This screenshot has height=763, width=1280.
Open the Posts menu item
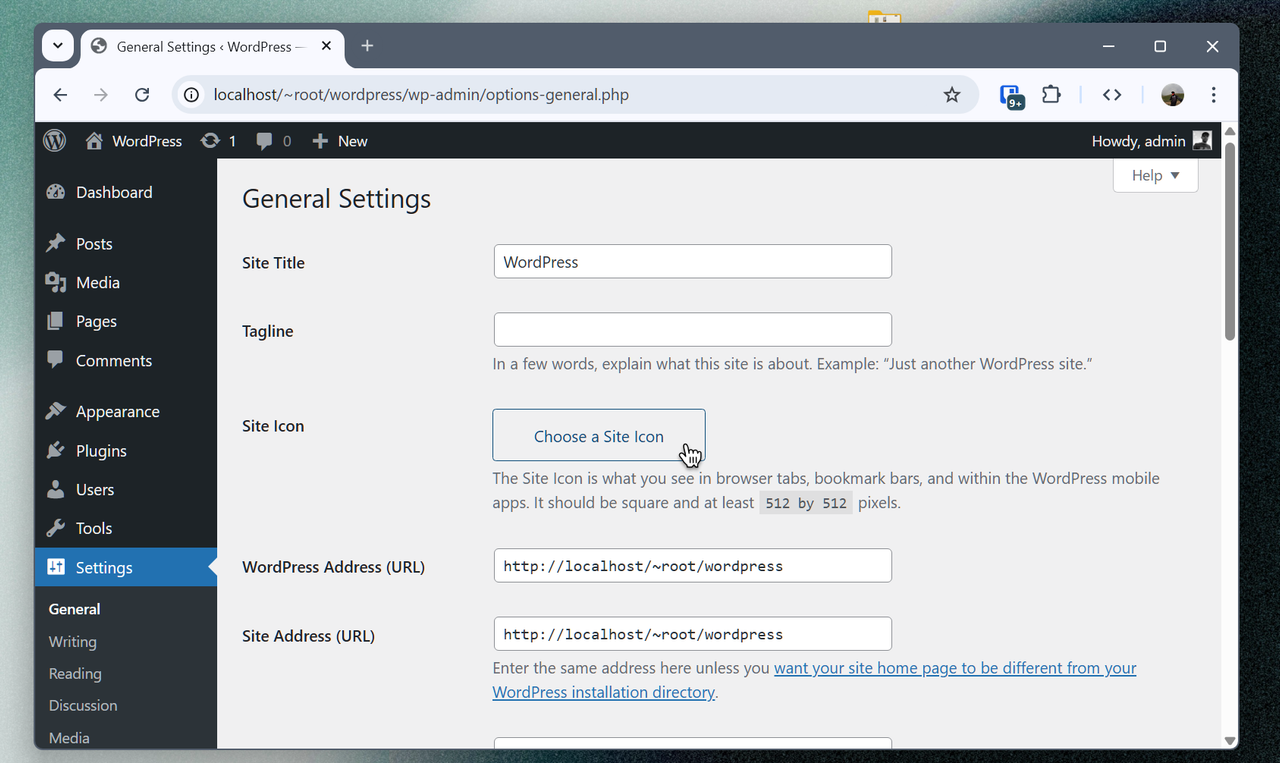coord(126,243)
